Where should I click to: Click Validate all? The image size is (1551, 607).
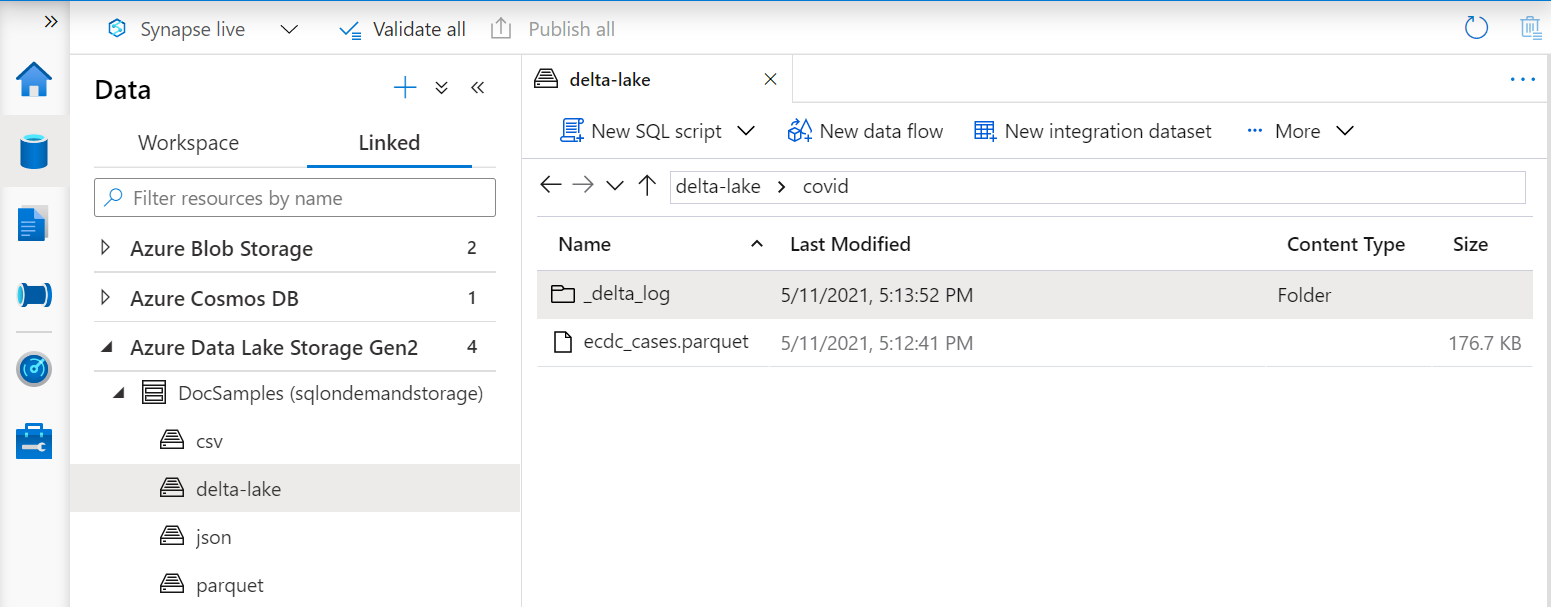pos(402,29)
